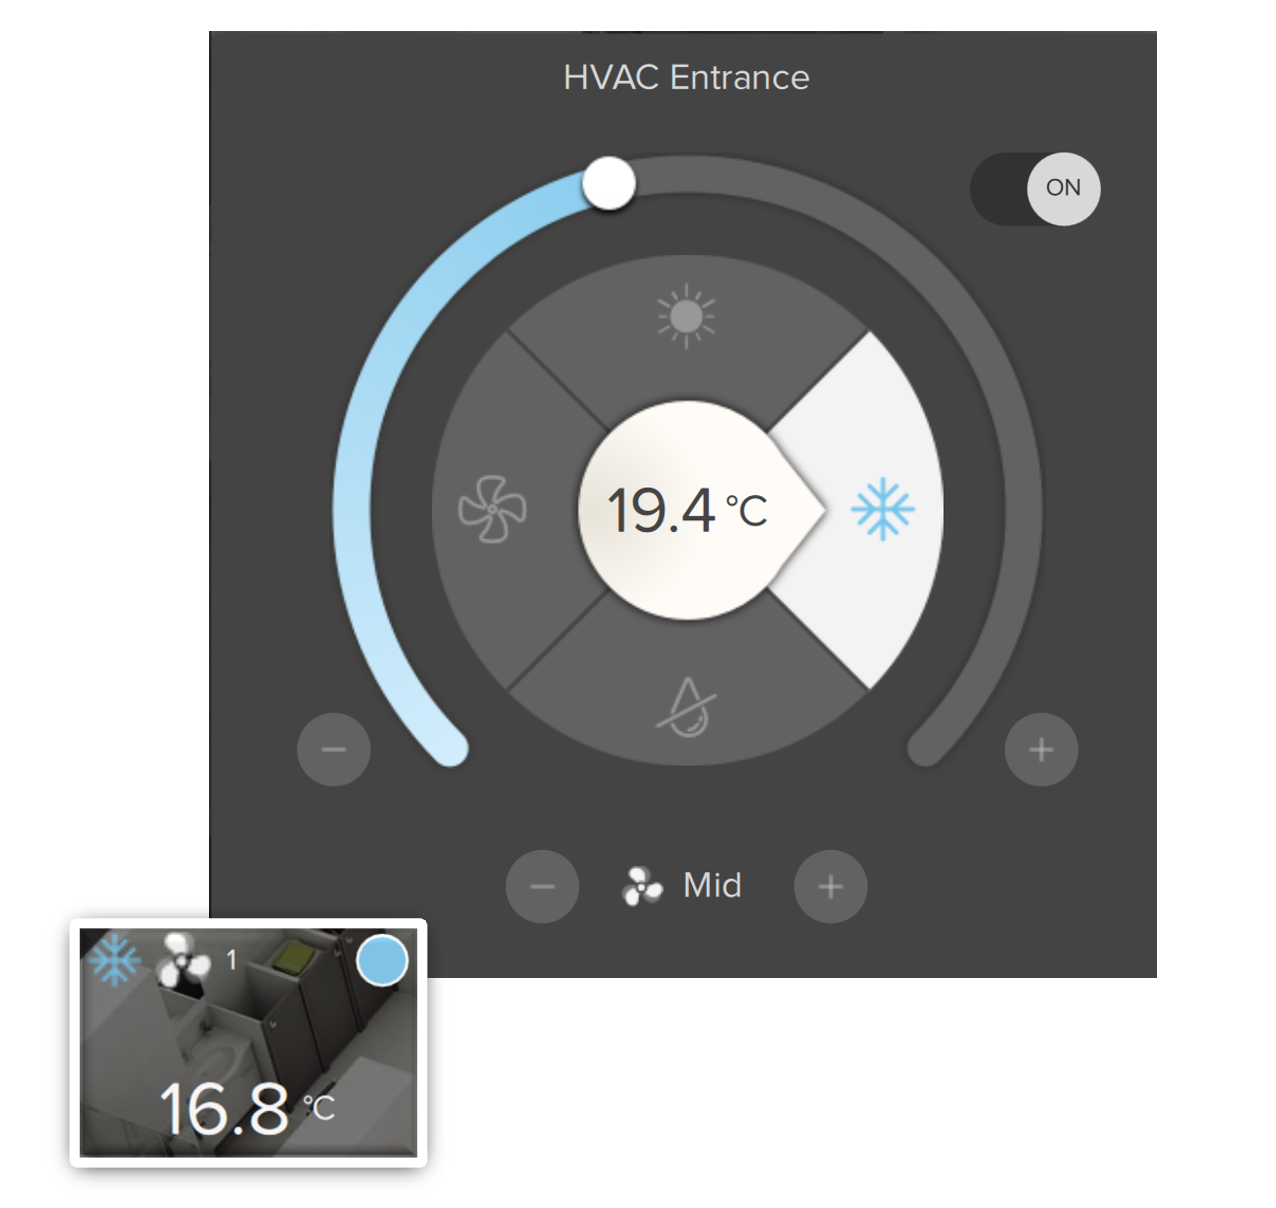Click the white temperature dial handle
Screen dimensions: 1276x1208
(x=609, y=184)
